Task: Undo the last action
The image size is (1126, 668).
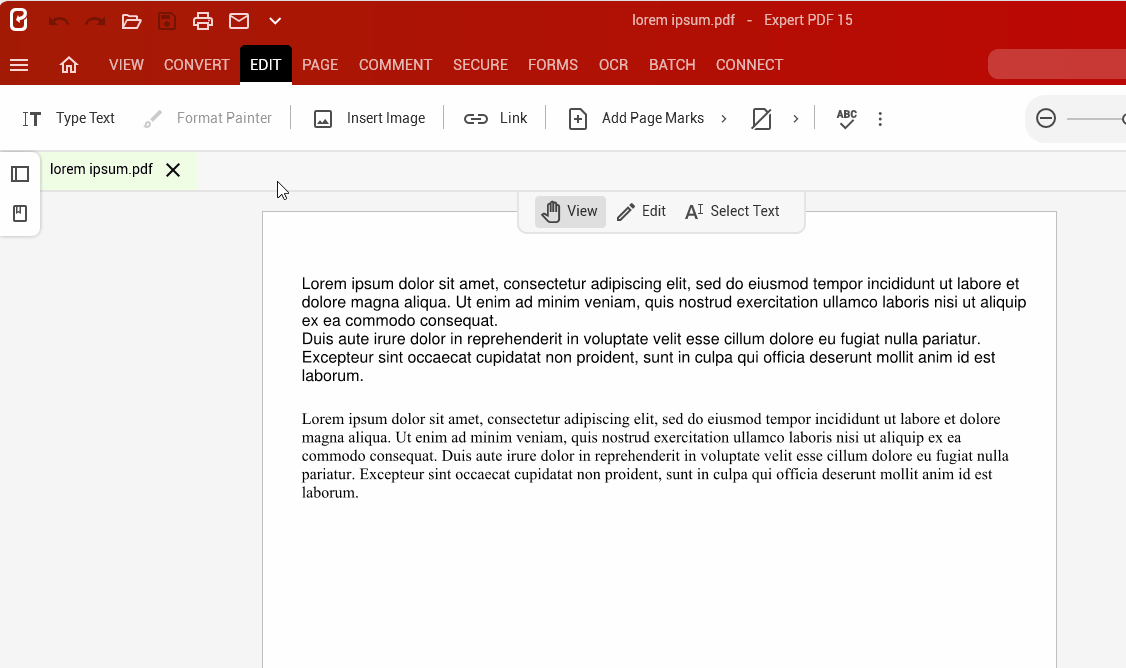Action: [x=58, y=21]
